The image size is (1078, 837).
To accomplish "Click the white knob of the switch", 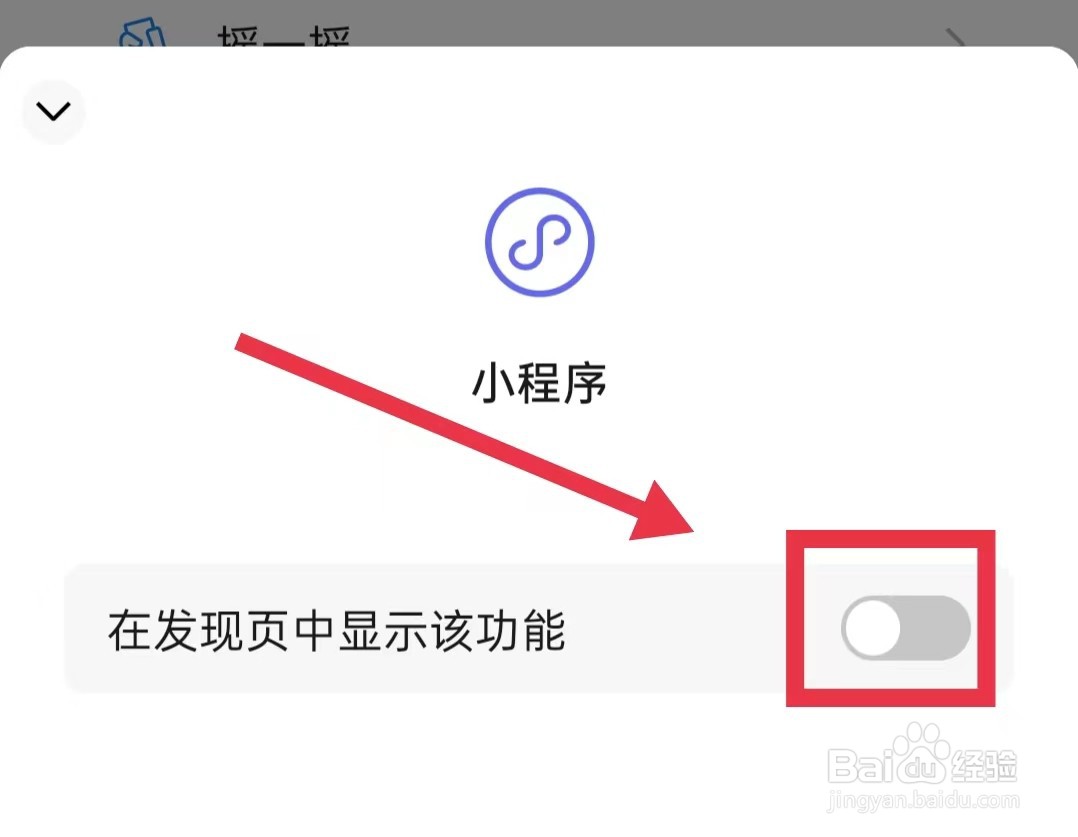I will tap(873, 629).
